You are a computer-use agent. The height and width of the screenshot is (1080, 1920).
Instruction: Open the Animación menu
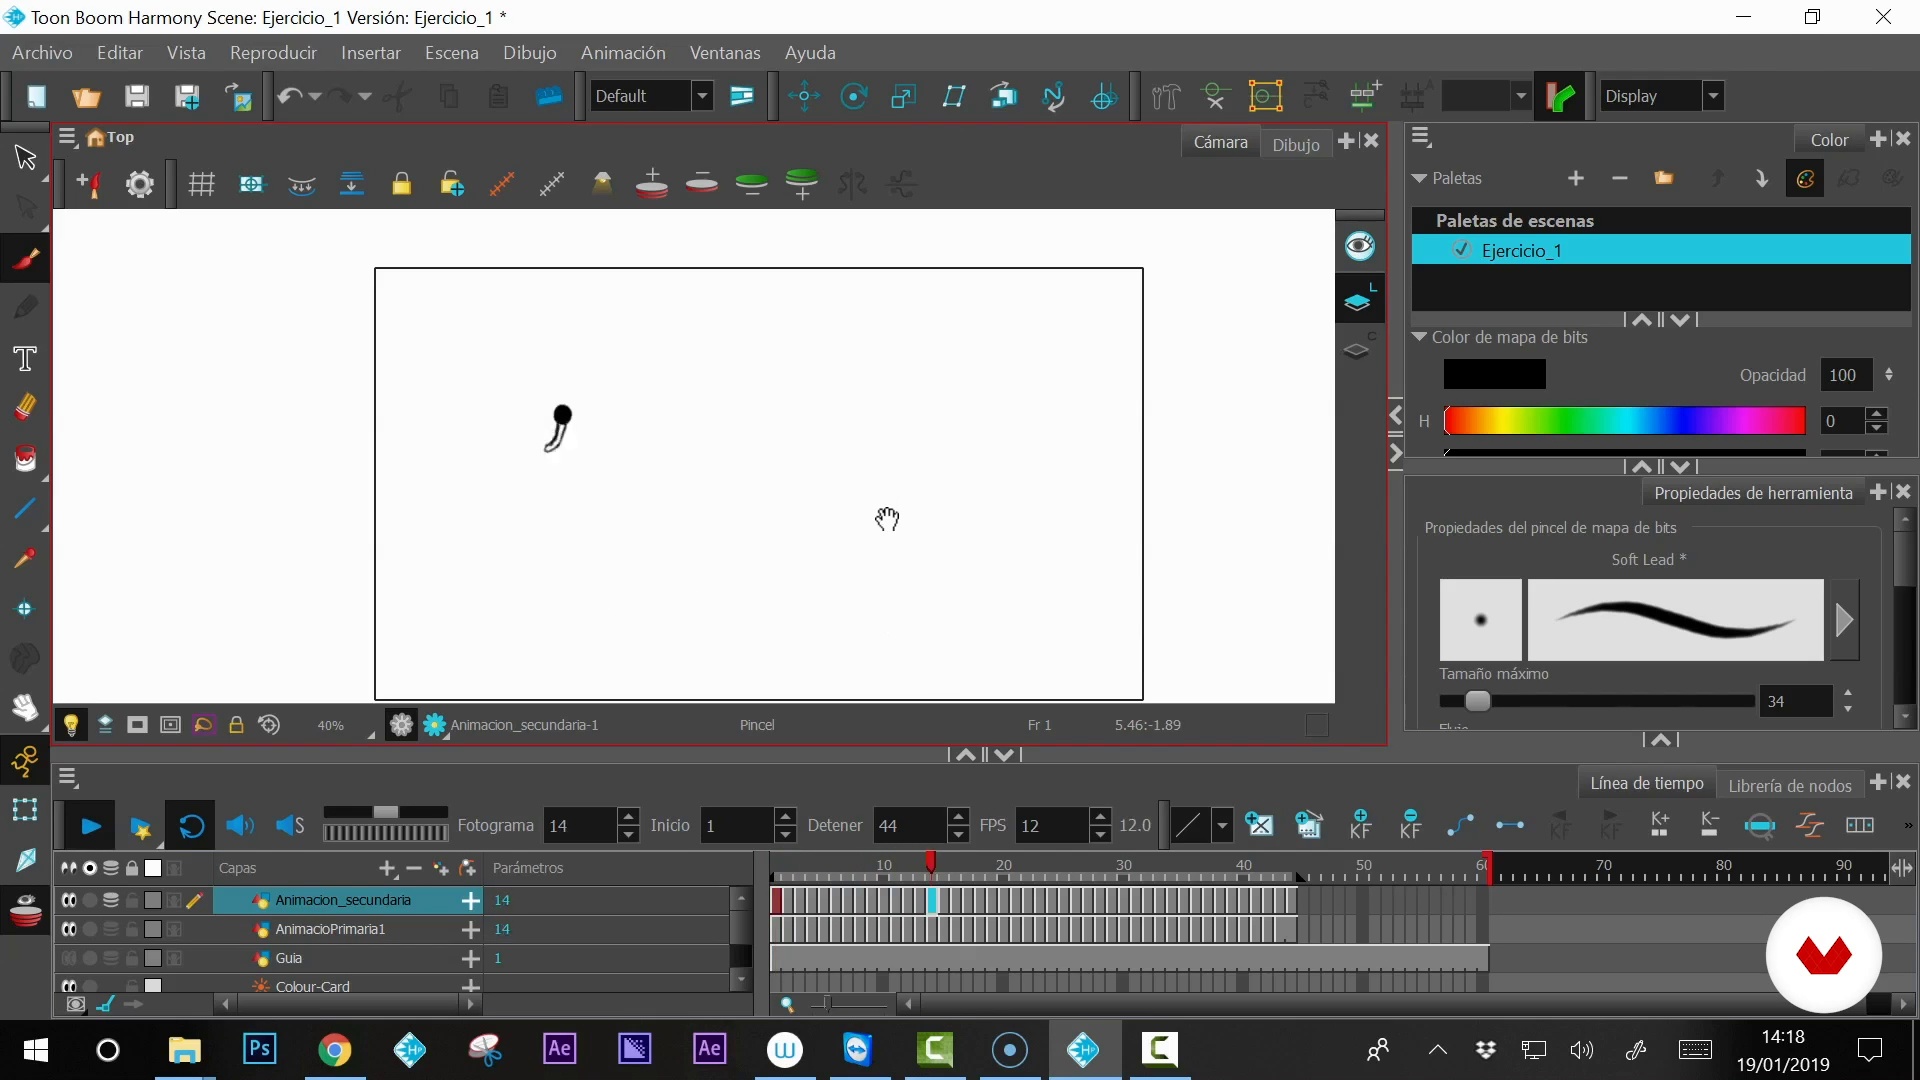pos(623,52)
